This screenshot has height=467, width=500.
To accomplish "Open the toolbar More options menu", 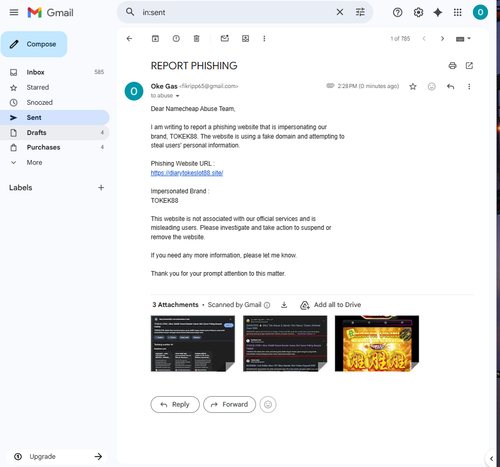I will click(264, 39).
